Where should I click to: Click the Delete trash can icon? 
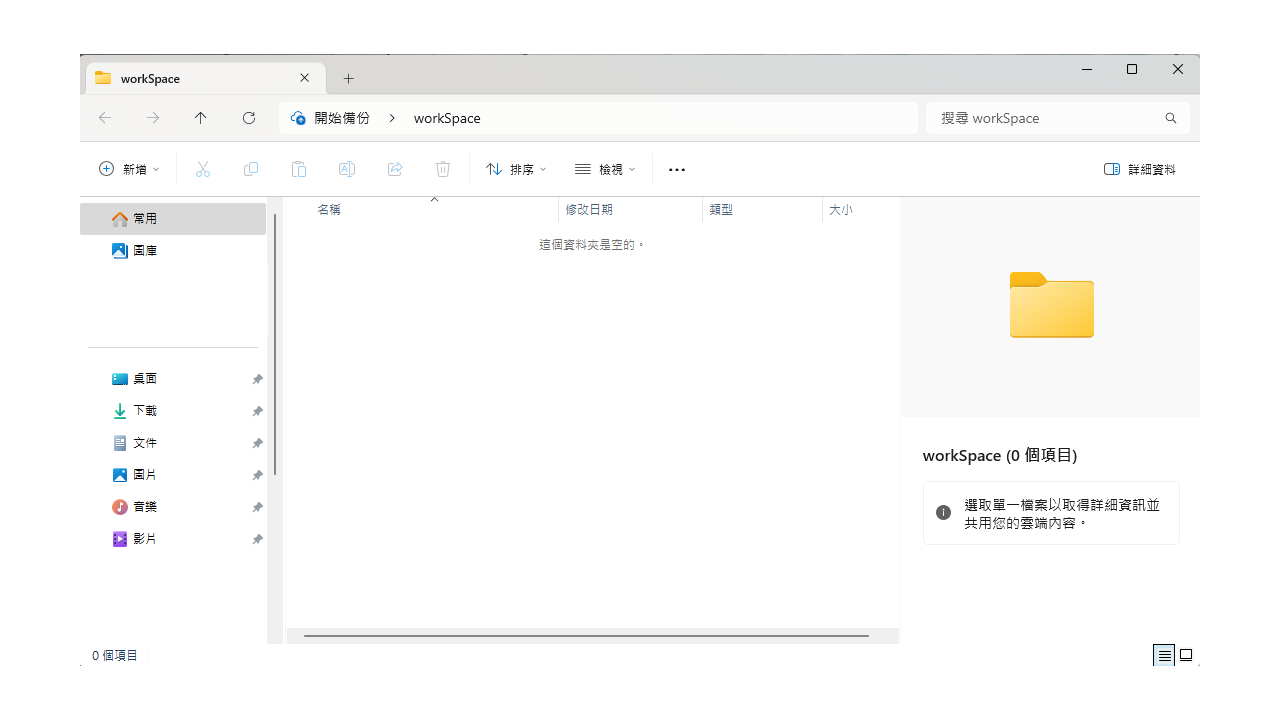(443, 170)
